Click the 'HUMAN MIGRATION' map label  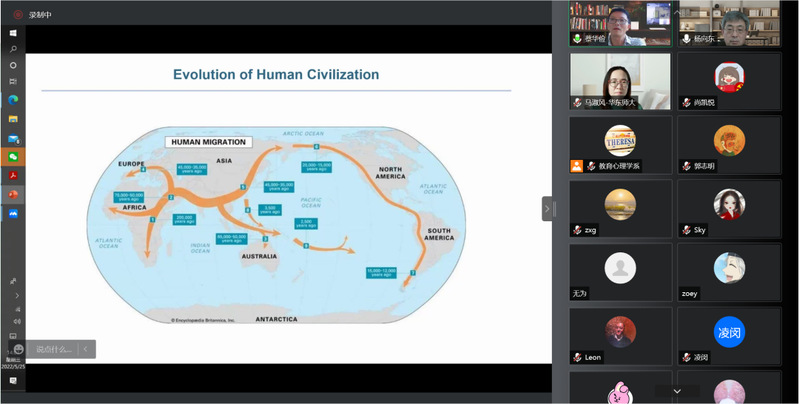208,142
